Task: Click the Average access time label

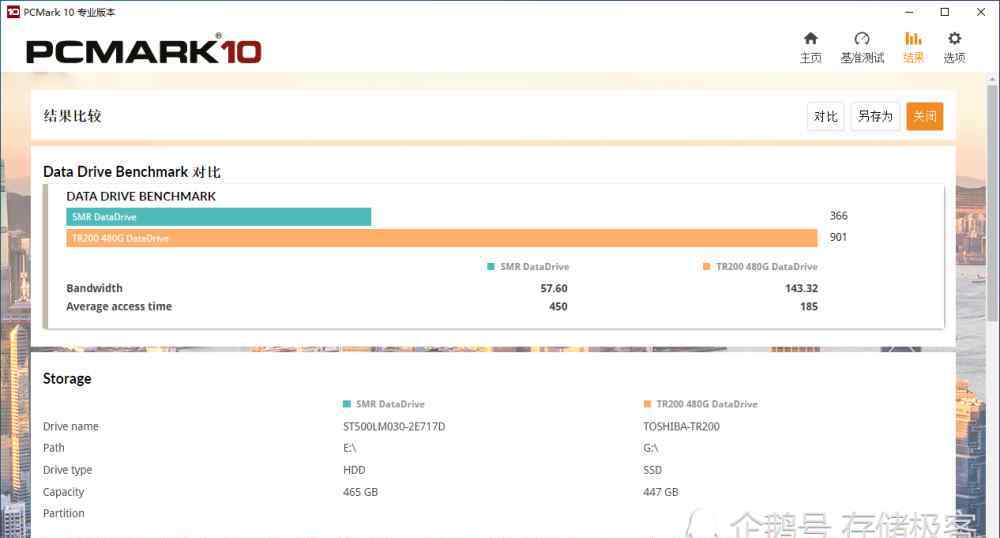Action: [119, 307]
